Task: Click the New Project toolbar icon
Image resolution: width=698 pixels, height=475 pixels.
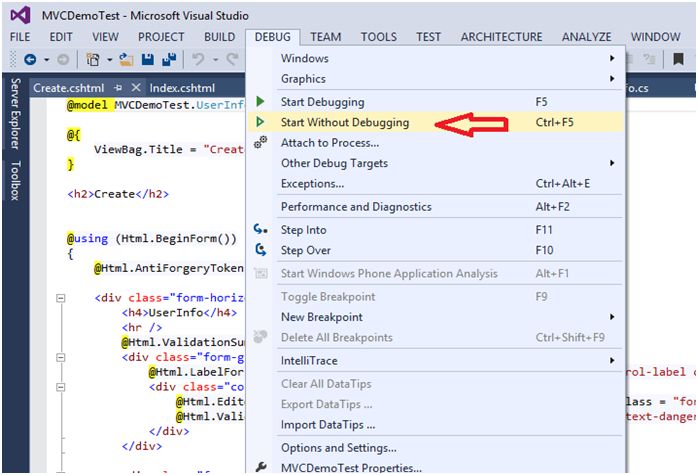Action: (x=93, y=59)
